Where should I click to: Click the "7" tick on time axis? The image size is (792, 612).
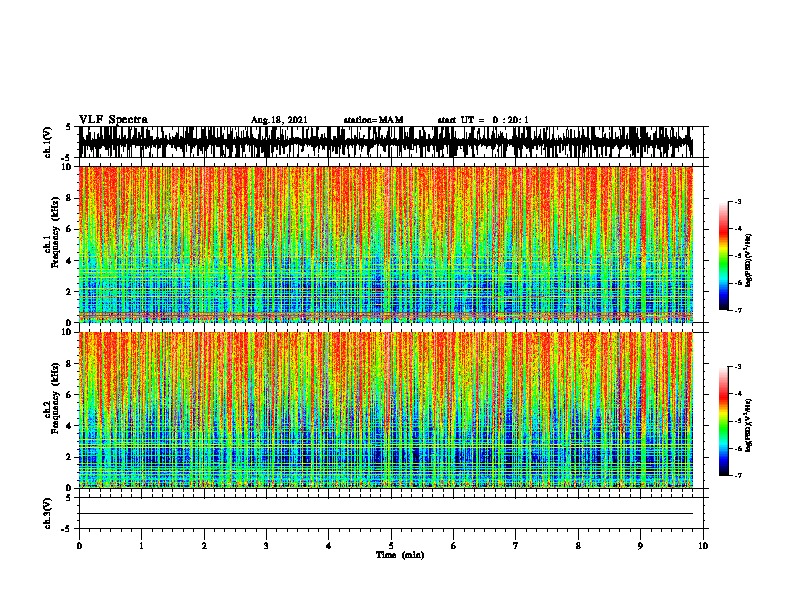click(x=516, y=546)
